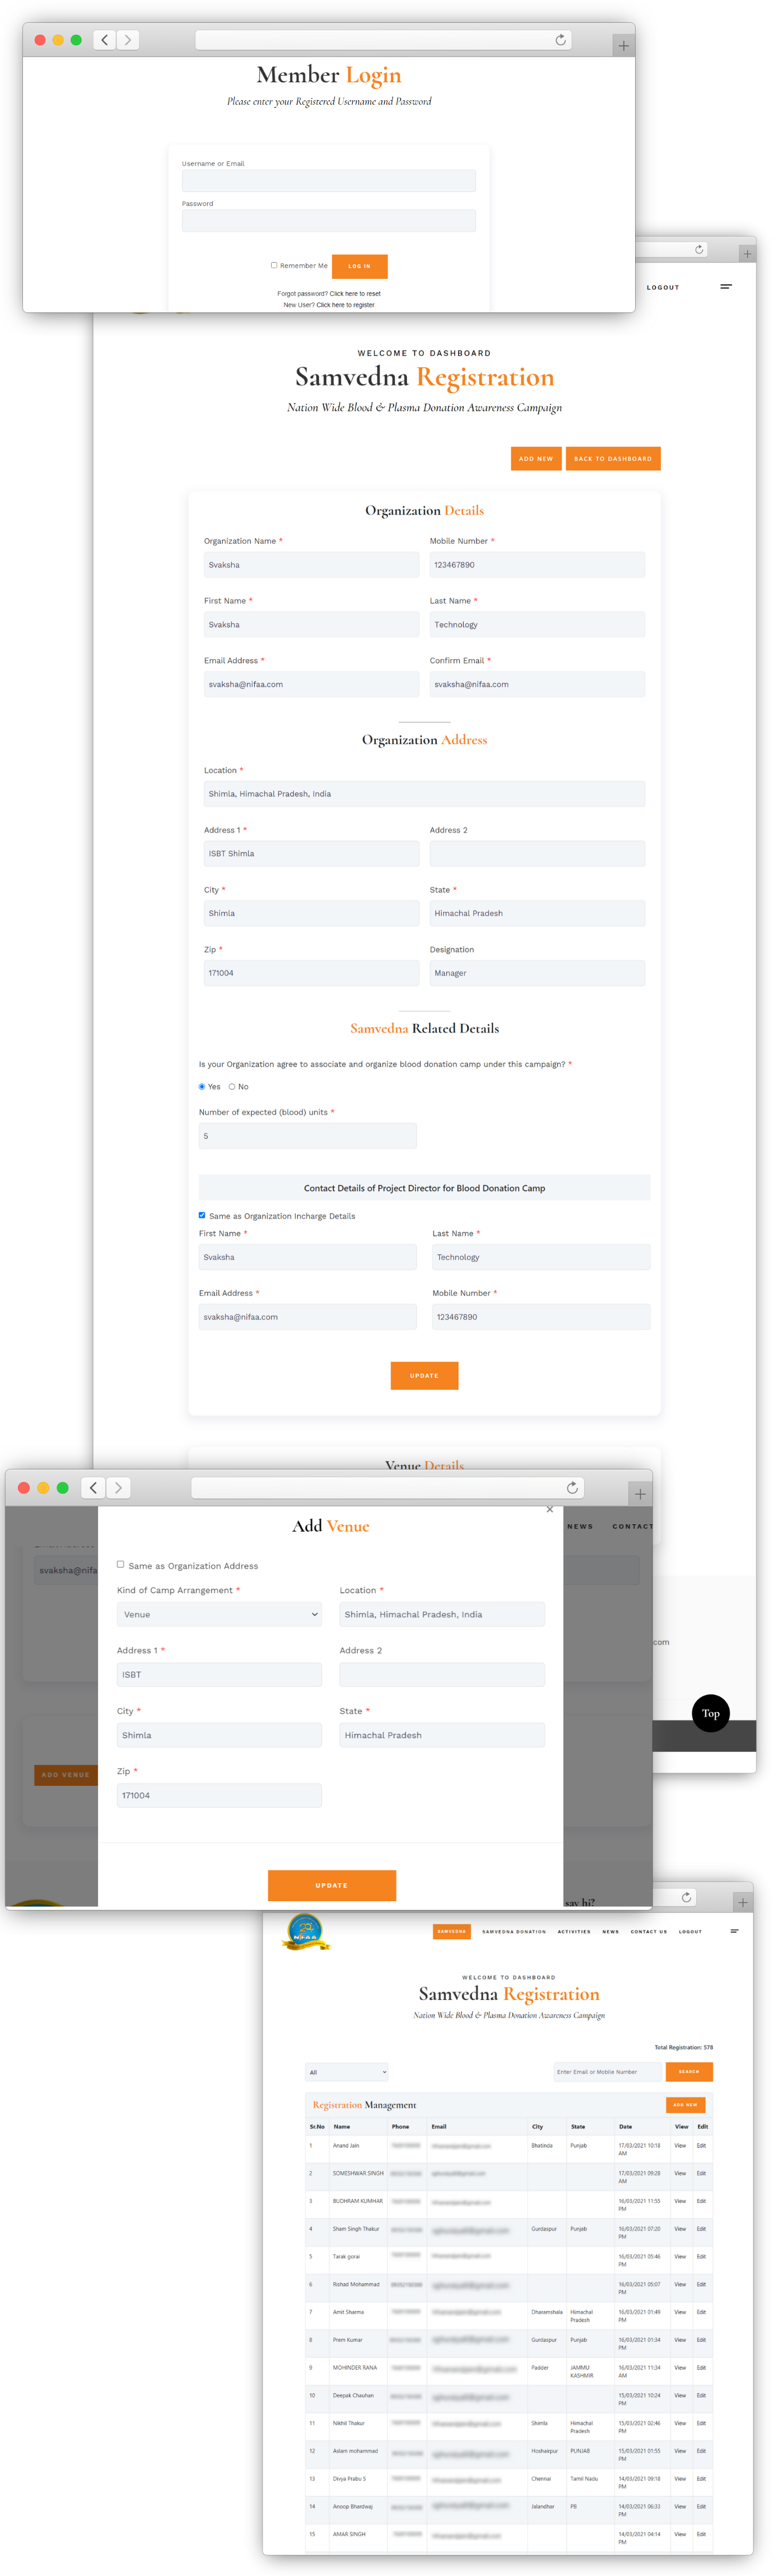Click the forward arrow in the Add Venue browser
The height and width of the screenshot is (2576, 774).
tap(118, 1488)
